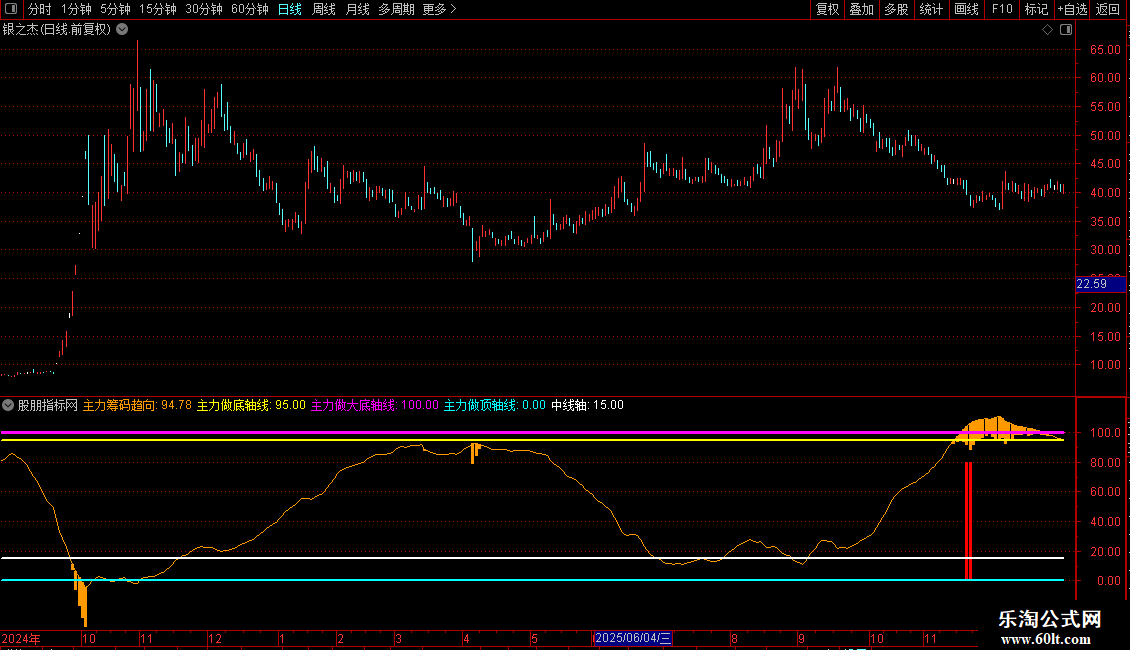Open F10 company information
The width and height of the screenshot is (1130, 650).
tap(1001, 9)
